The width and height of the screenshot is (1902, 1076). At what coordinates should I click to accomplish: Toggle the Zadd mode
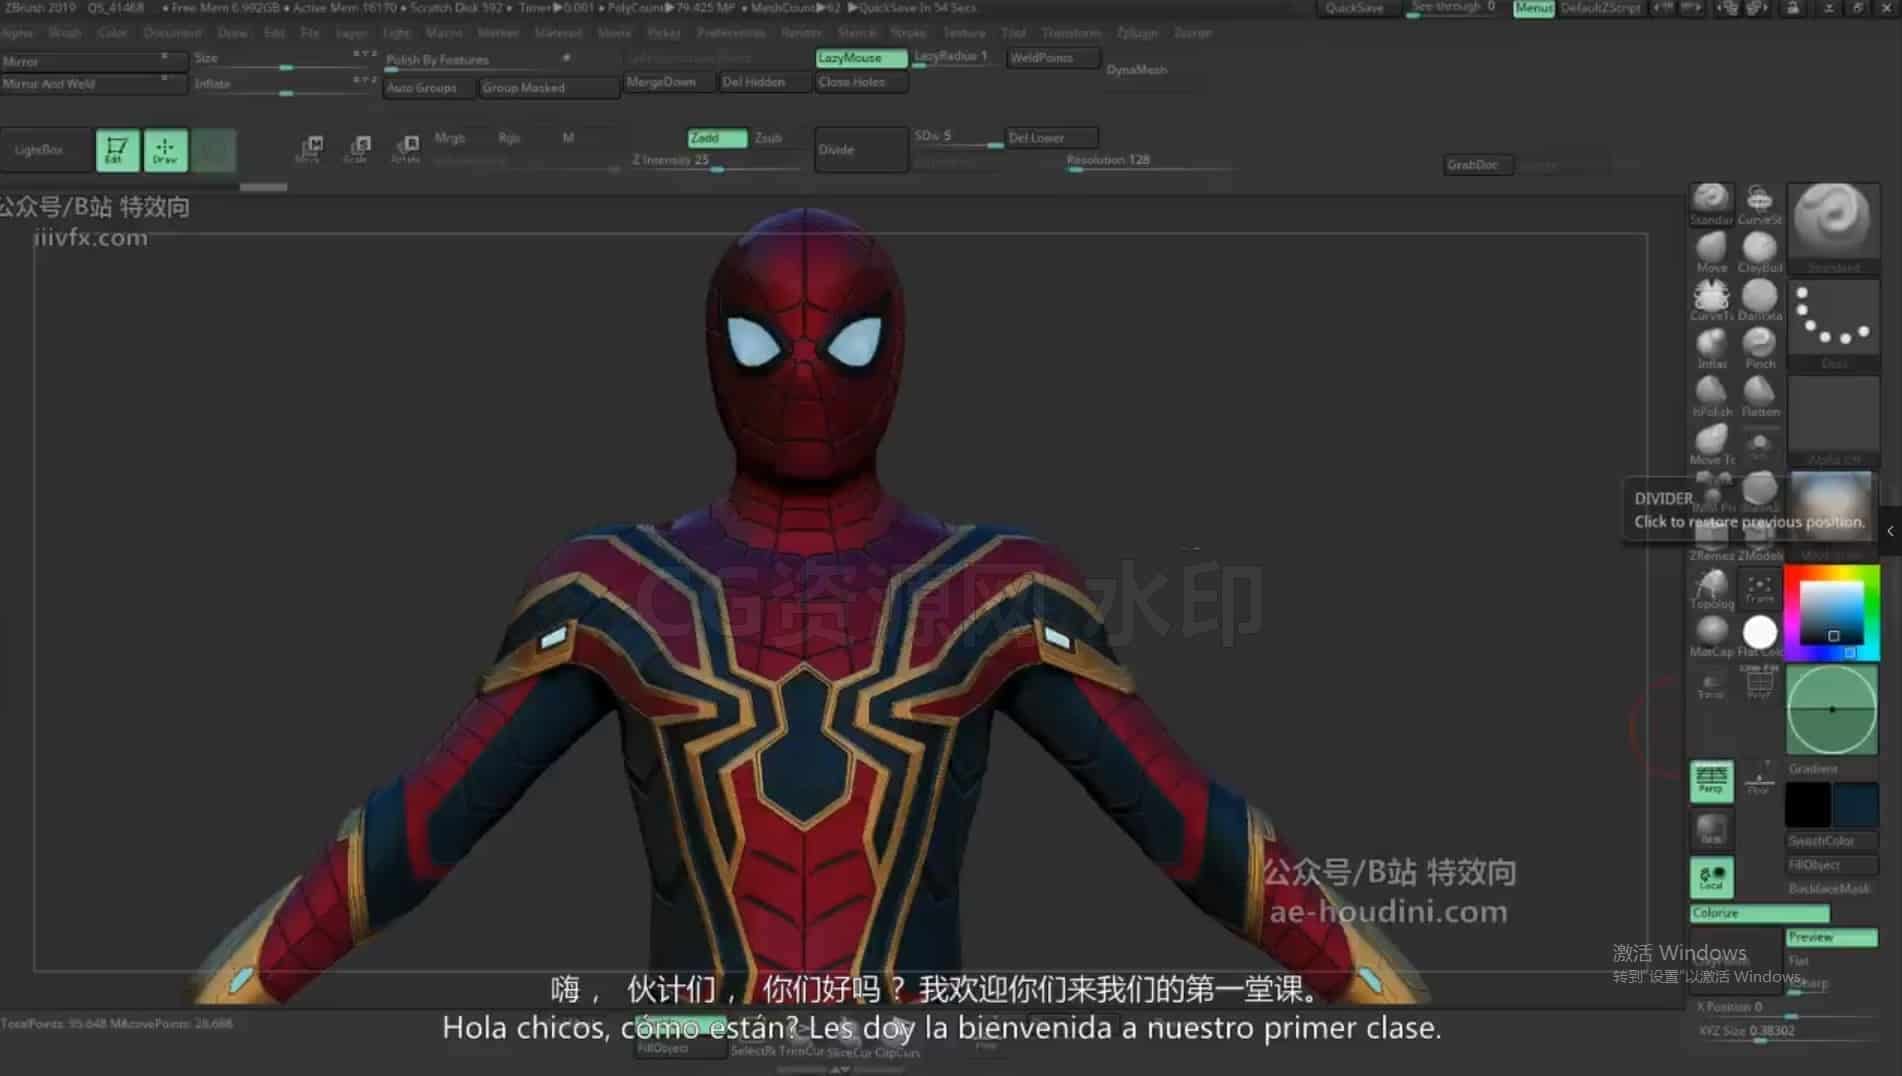[717, 138]
